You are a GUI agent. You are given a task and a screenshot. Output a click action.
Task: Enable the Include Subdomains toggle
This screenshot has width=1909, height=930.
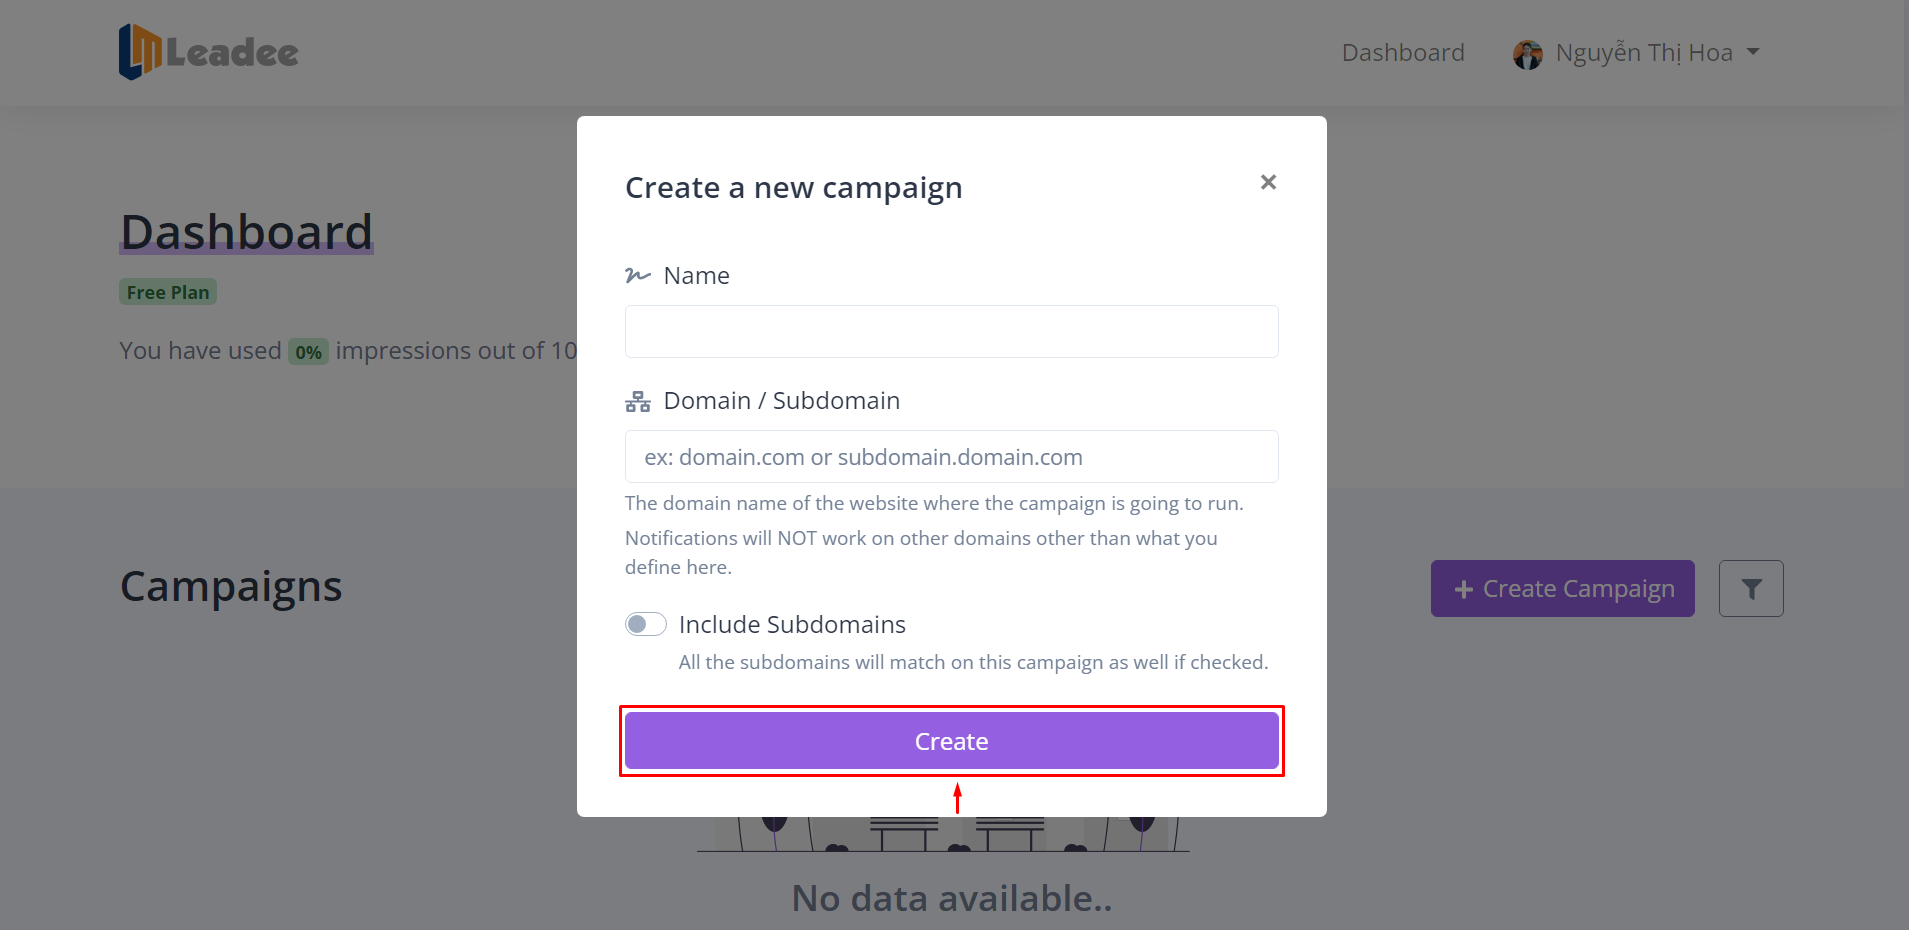[x=646, y=624]
